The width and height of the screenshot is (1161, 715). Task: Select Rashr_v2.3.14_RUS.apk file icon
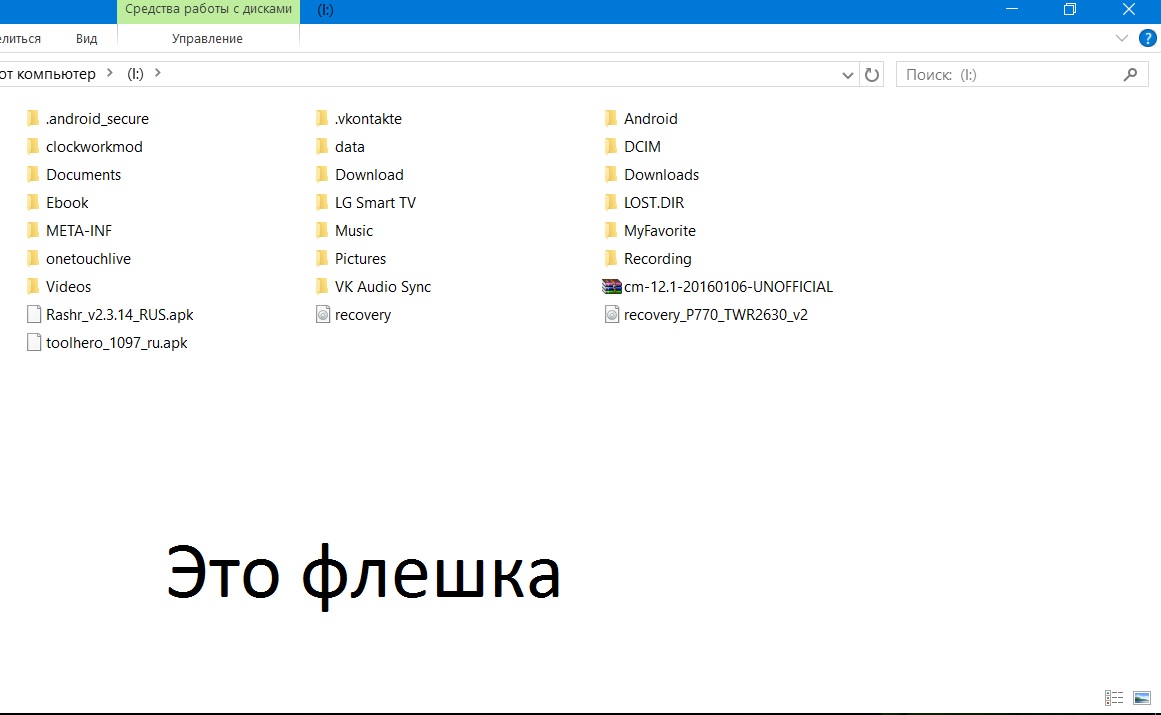click(x=34, y=315)
